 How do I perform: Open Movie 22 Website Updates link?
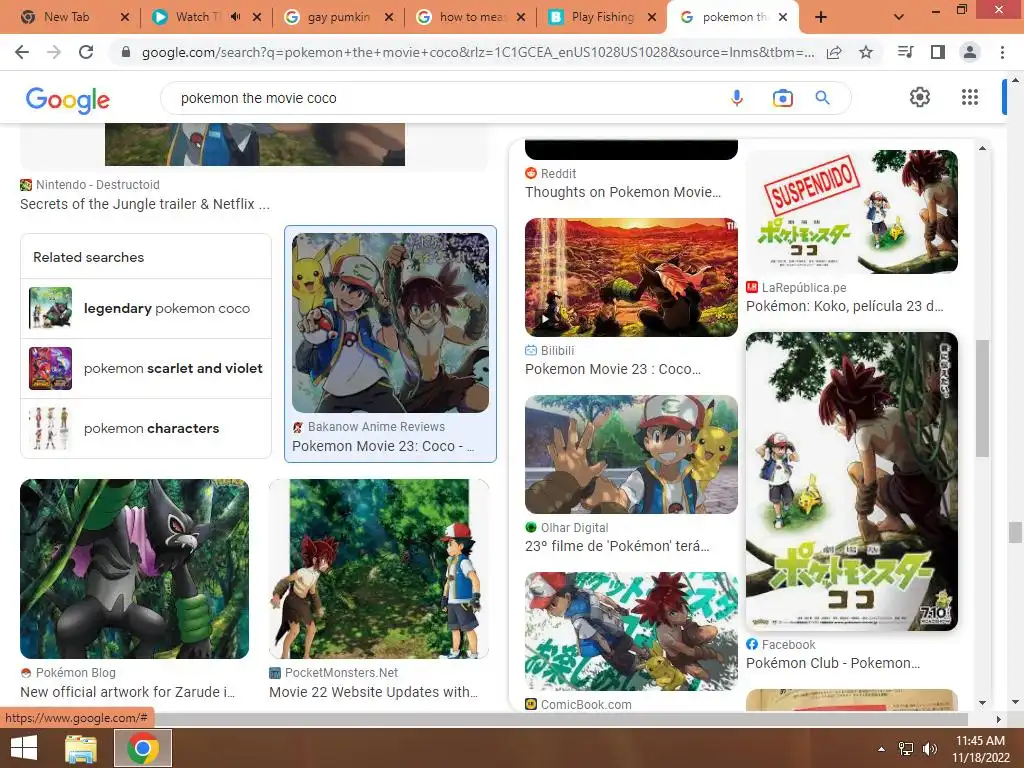click(373, 692)
